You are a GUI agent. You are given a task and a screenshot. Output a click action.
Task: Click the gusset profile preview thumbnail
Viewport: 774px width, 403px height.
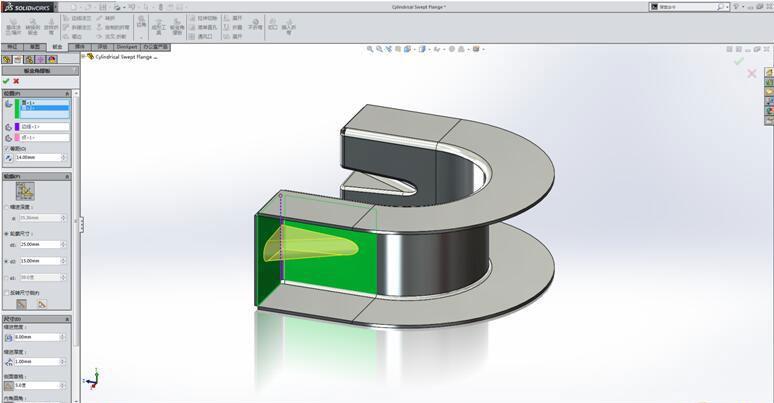coord(25,191)
